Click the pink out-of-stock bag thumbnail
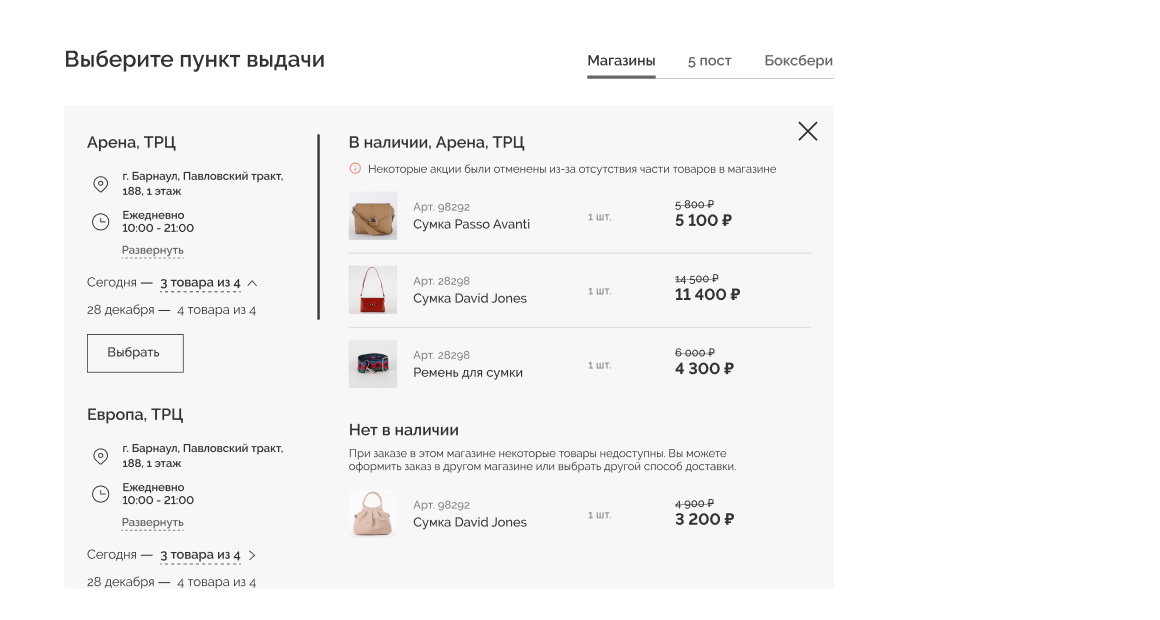This screenshot has height=620, width=1160. [x=373, y=514]
